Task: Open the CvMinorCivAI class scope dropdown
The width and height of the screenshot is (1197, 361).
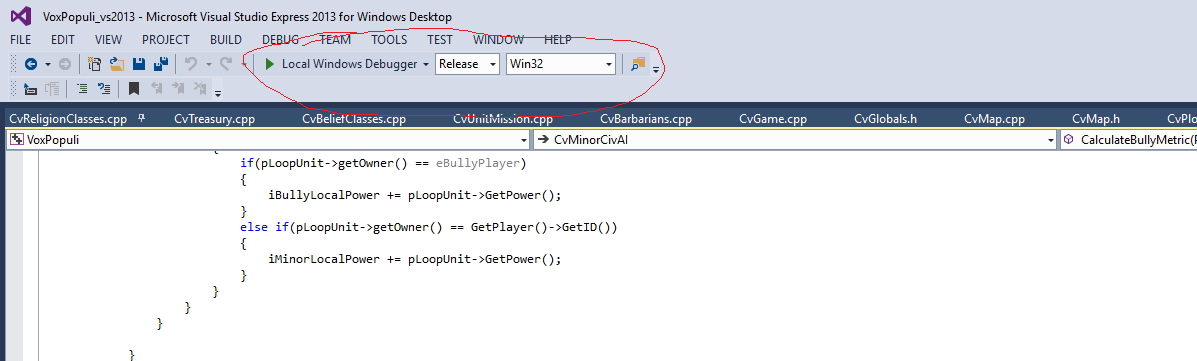Action: (794, 140)
